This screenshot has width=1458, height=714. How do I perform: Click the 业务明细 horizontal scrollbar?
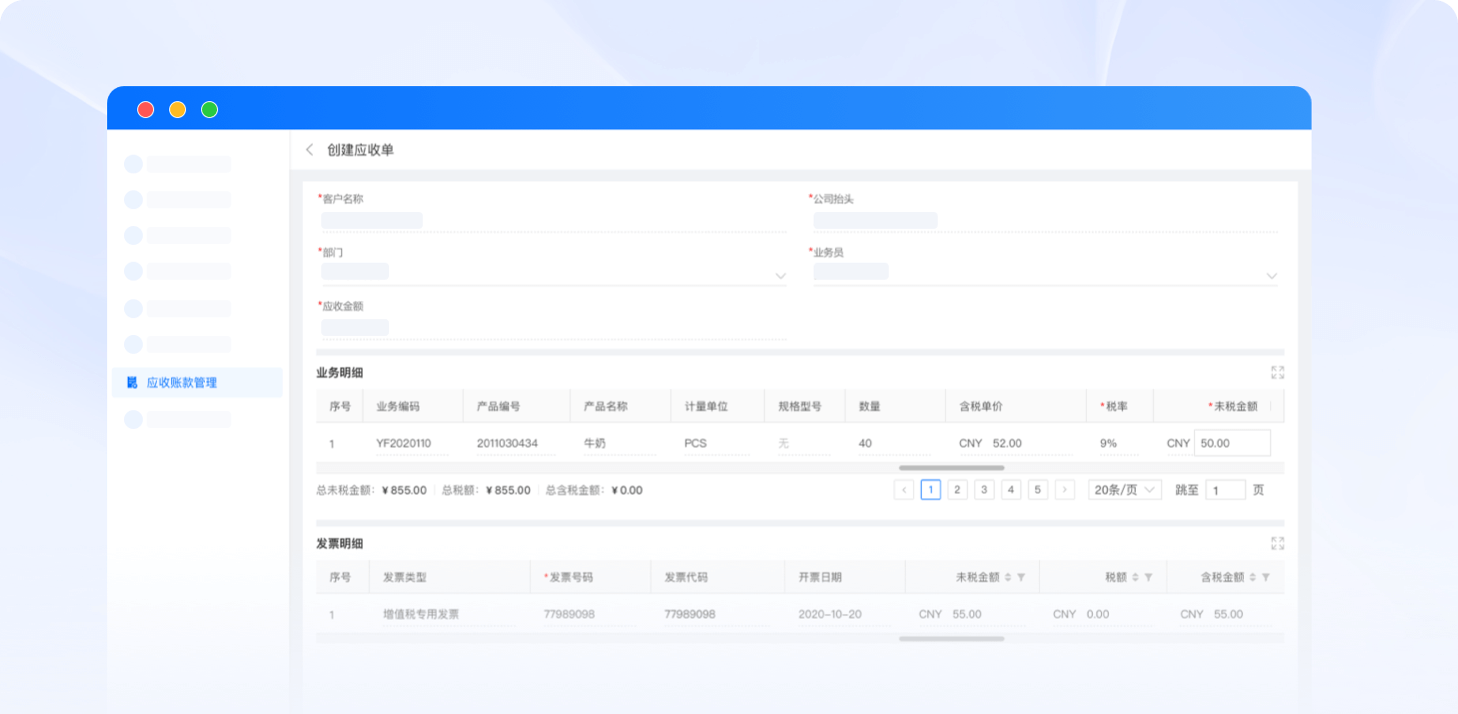(x=951, y=467)
